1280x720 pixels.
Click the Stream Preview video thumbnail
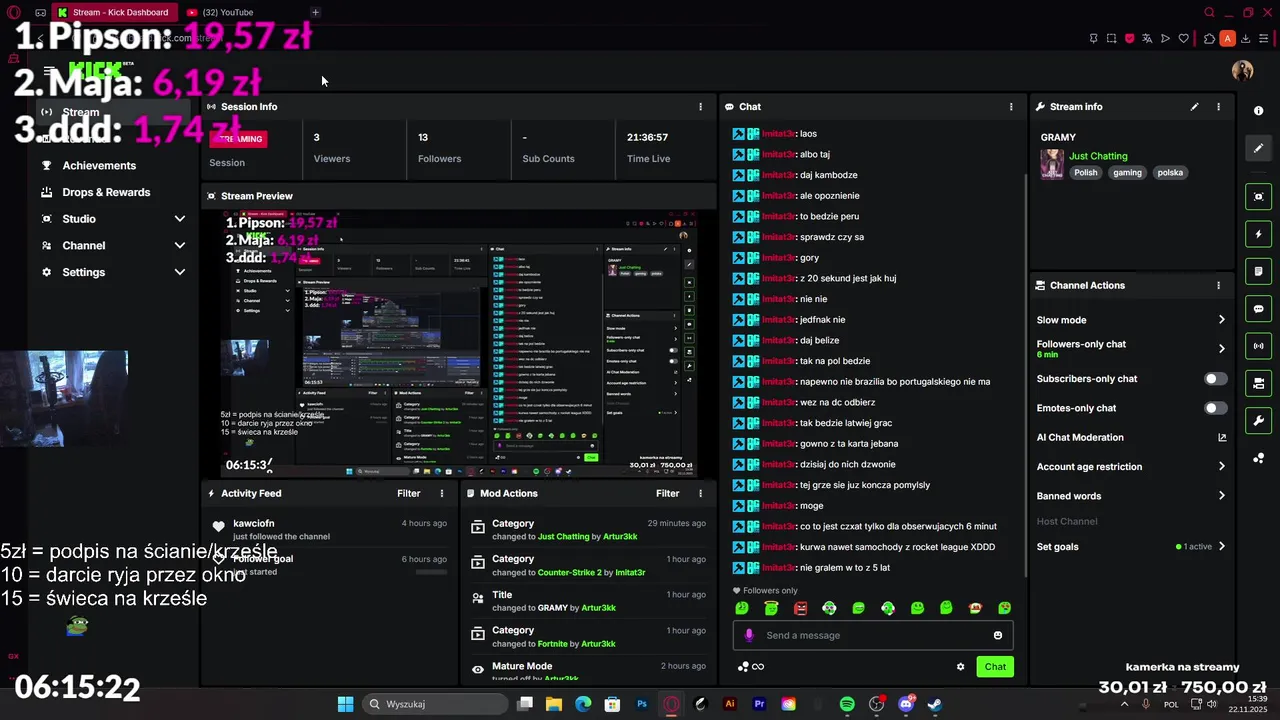458,343
